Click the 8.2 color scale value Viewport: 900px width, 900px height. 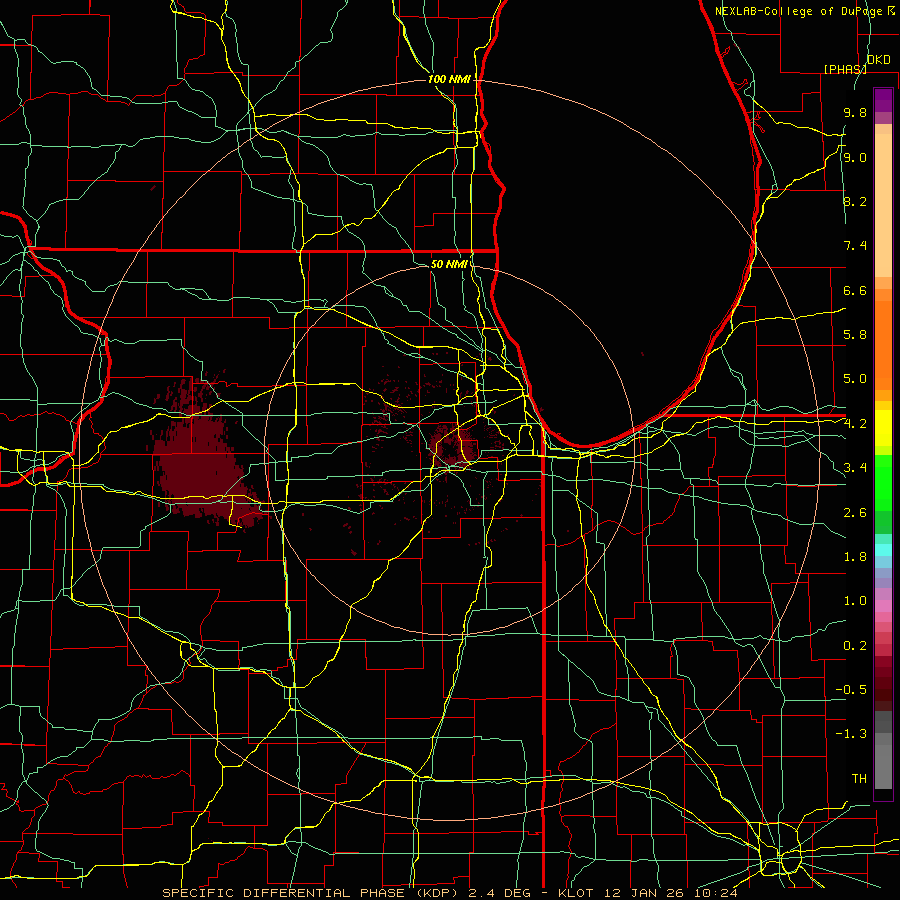855,201
